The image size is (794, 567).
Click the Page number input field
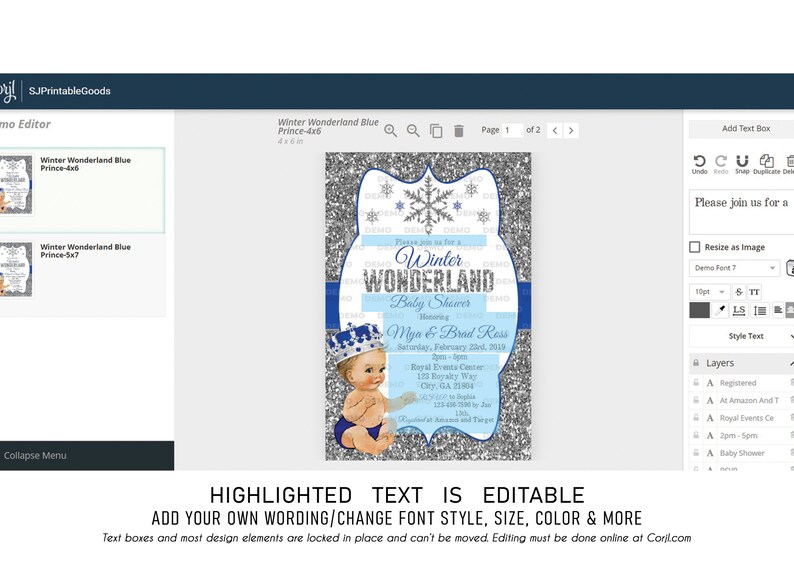[x=512, y=130]
